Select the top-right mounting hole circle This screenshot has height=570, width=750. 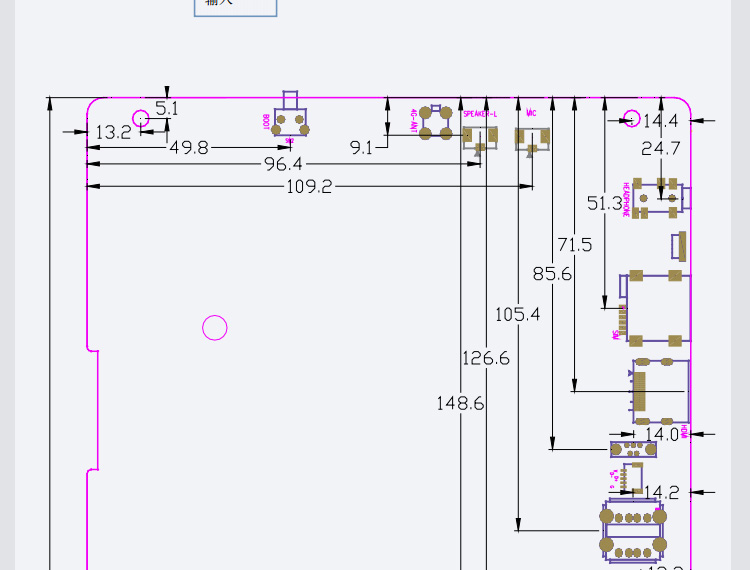click(631, 119)
